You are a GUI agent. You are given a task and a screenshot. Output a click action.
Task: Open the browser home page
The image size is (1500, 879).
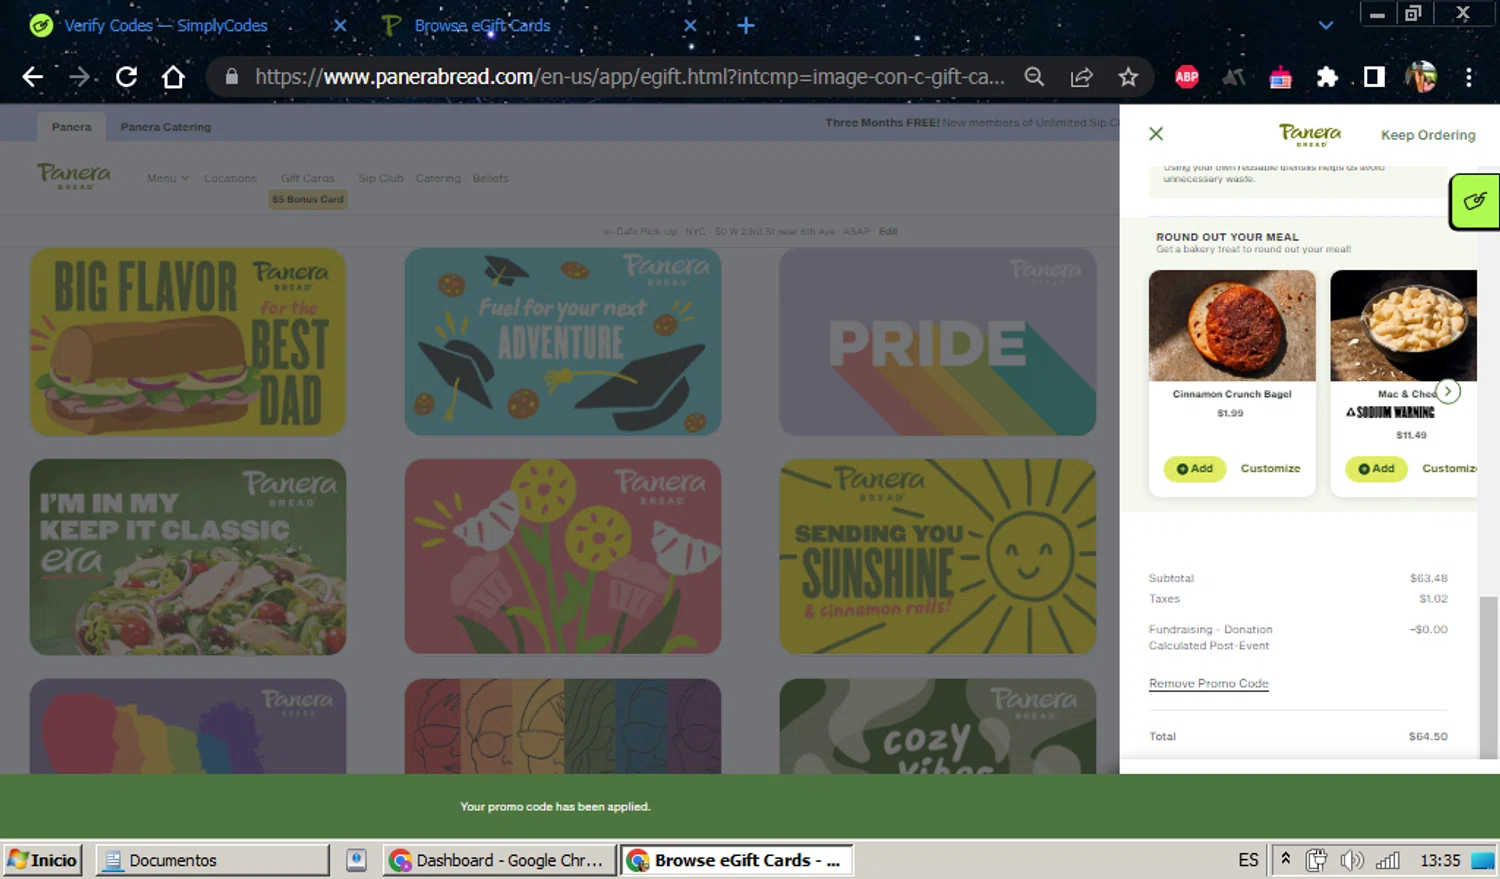click(x=173, y=77)
